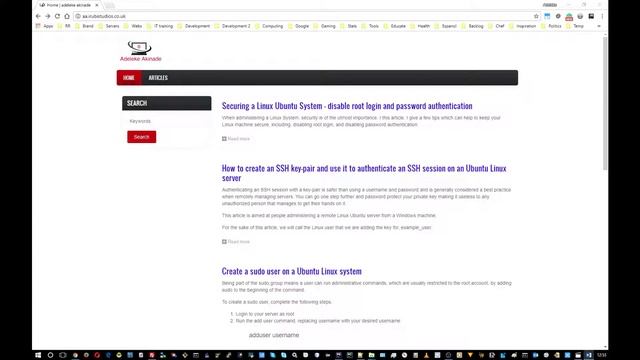Click the last extension icon before the Chrome menu
Image resolution: width=640 pixels, height=360 pixels.
(x=591, y=16)
